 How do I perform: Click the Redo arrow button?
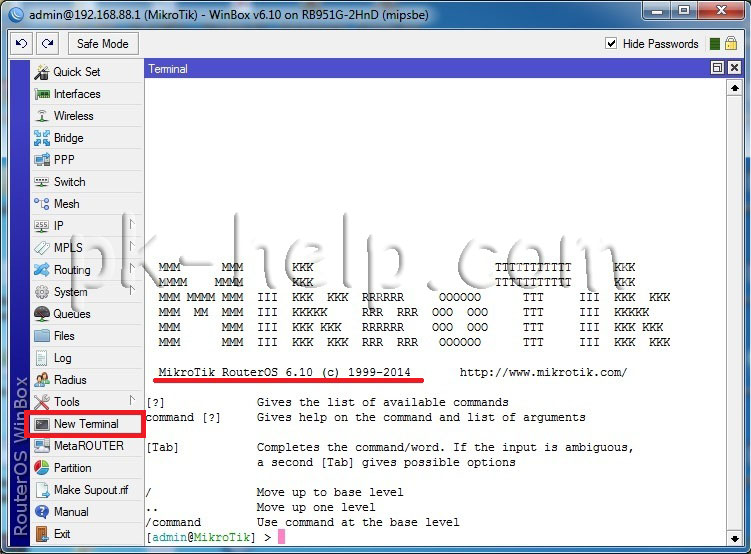(47, 44)
